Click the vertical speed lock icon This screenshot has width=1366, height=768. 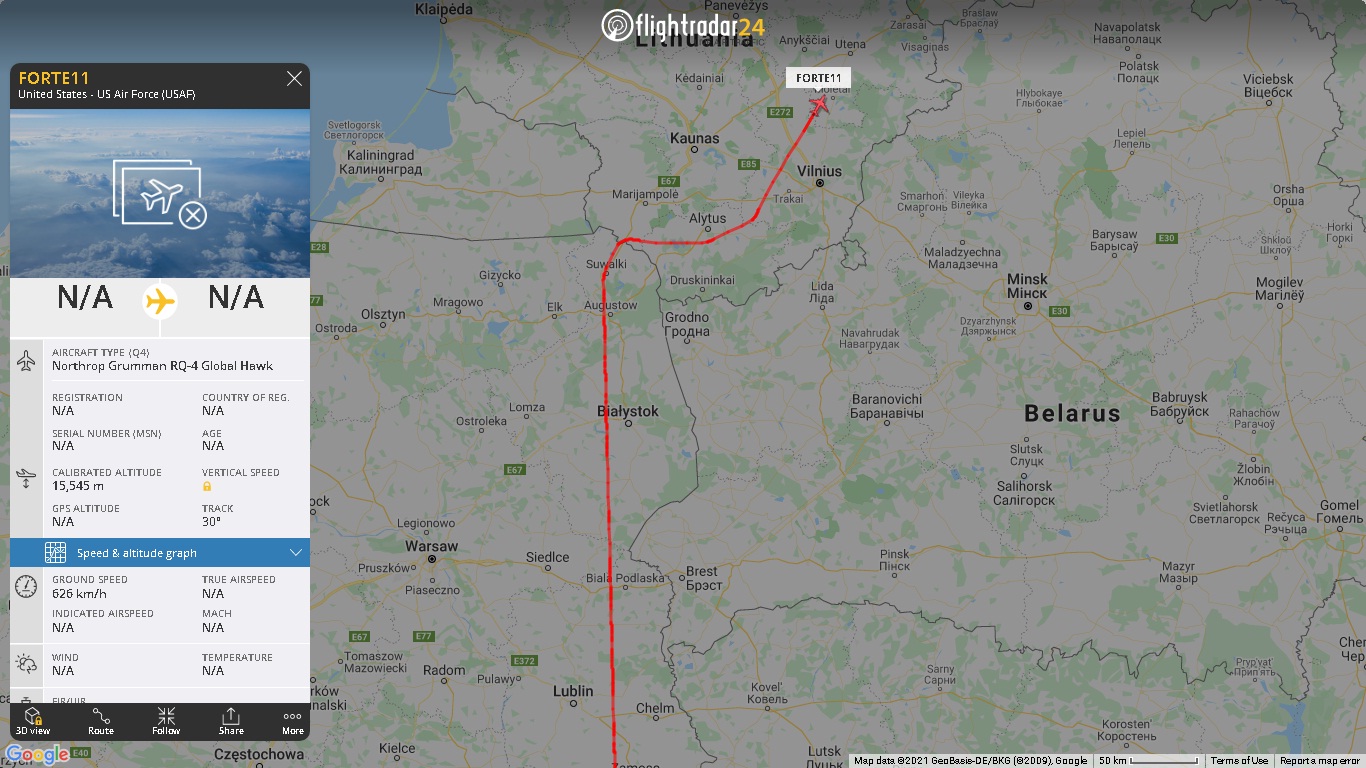207,486
